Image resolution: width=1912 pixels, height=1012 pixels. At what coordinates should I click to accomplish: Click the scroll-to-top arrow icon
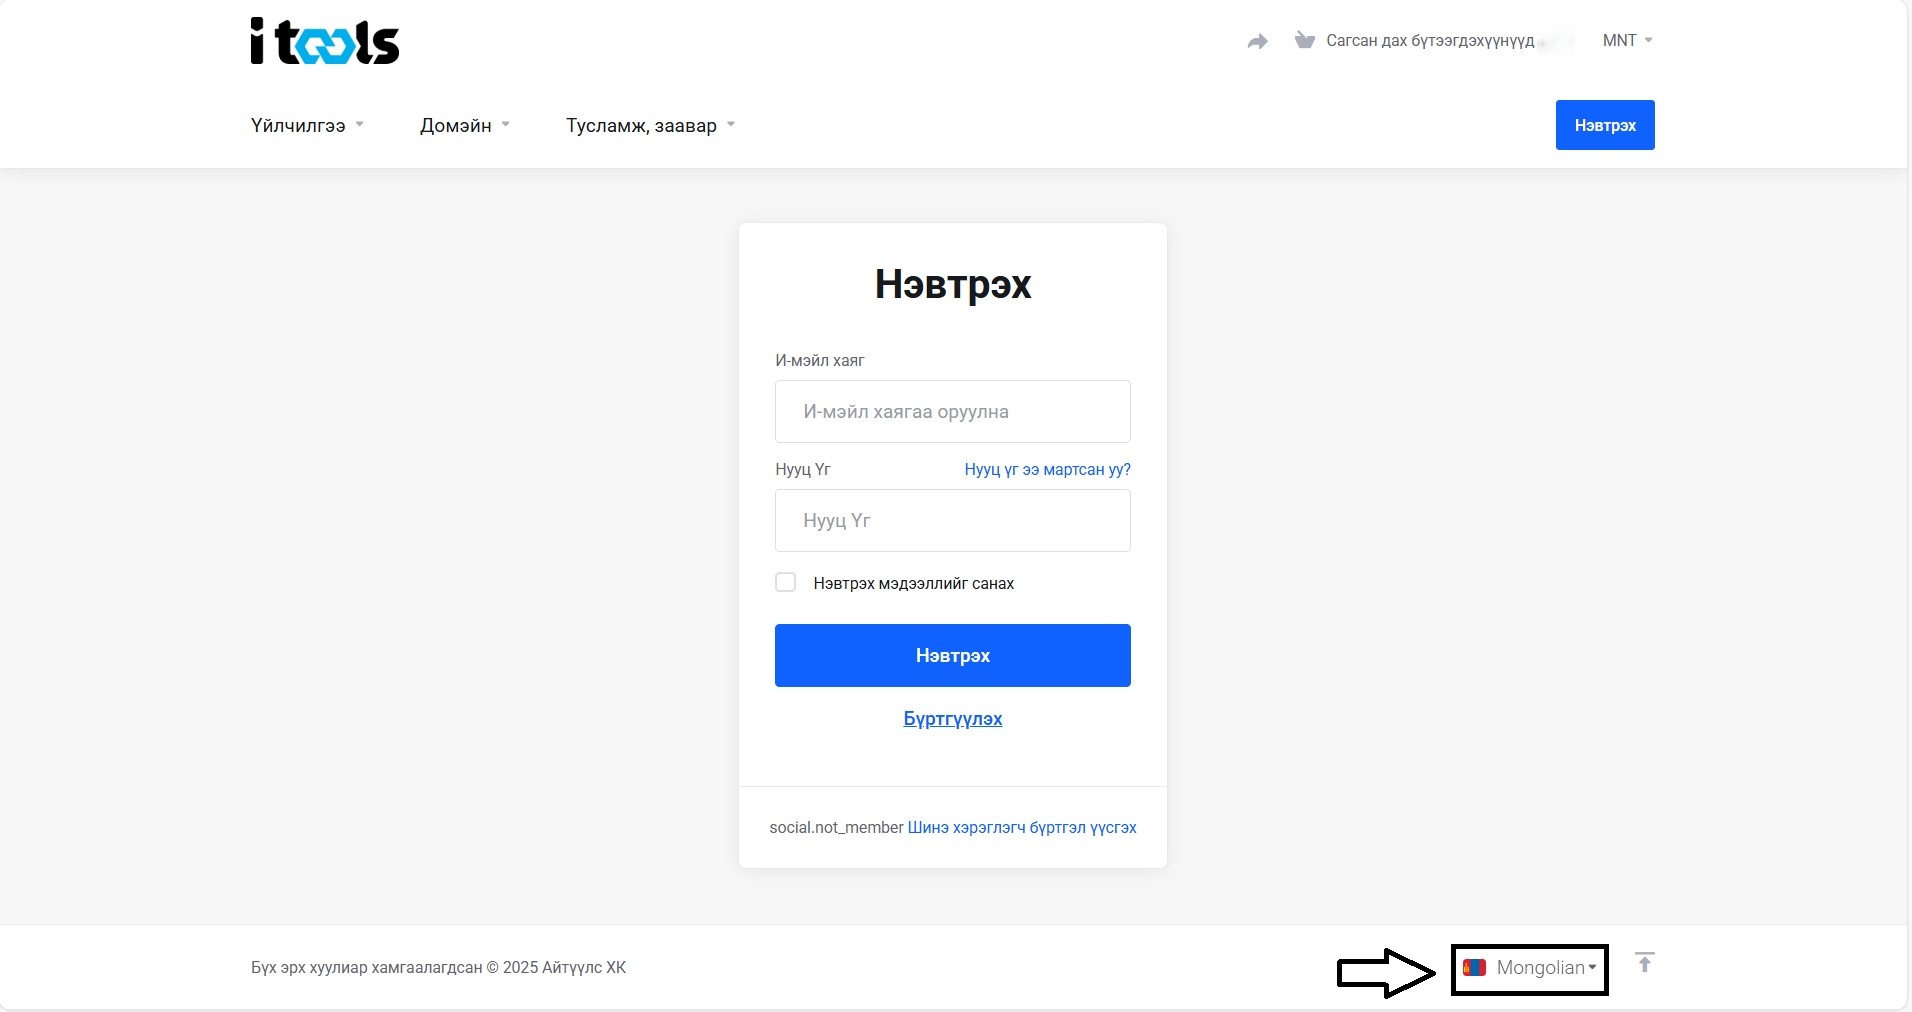[x=1644, y=963]
